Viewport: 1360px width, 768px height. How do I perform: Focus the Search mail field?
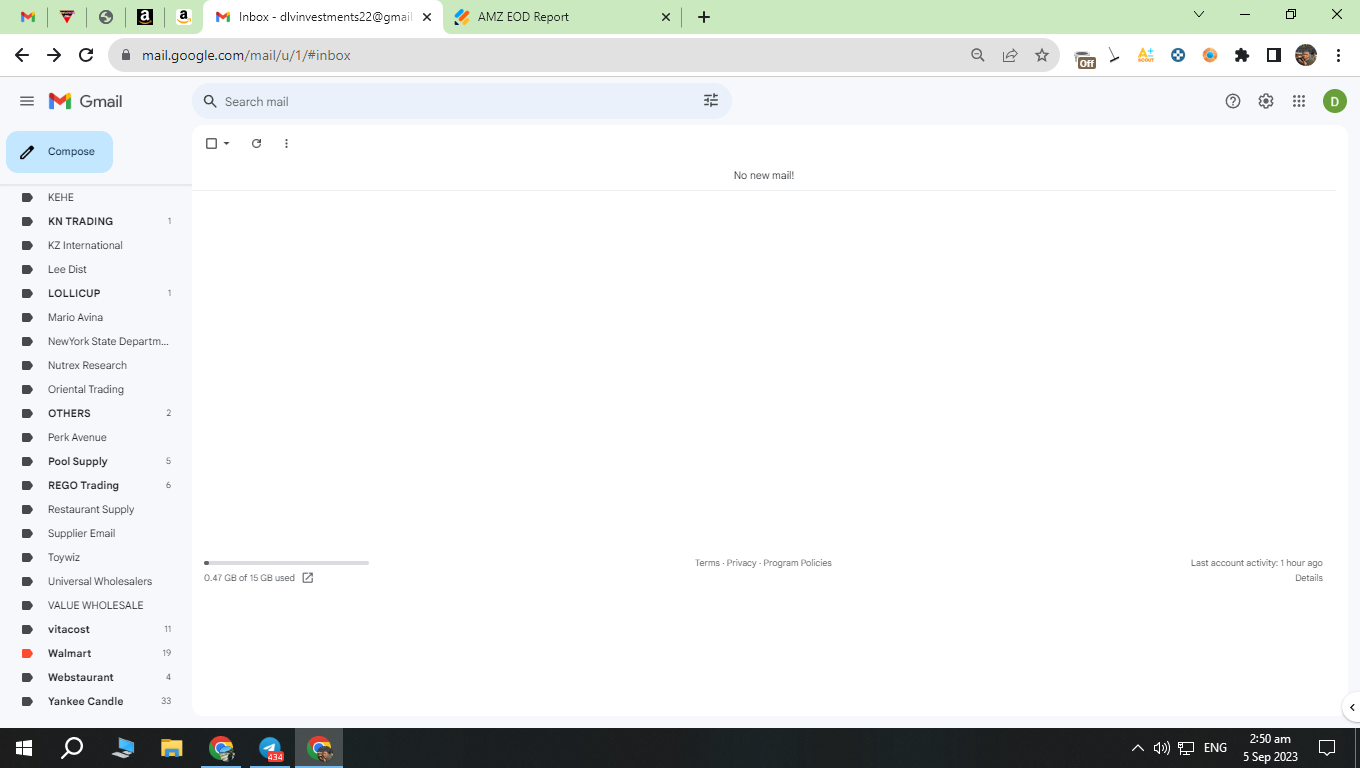click(x=462, y=101)
